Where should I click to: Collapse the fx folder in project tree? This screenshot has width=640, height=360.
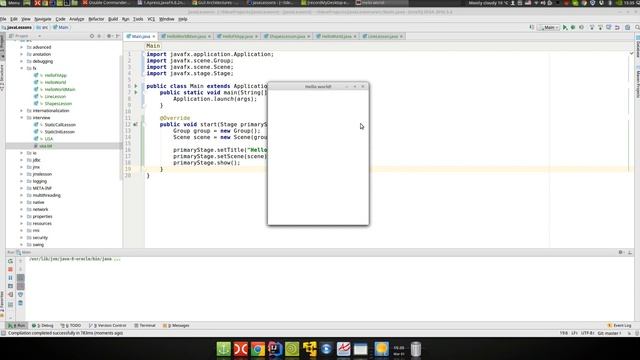22,69
